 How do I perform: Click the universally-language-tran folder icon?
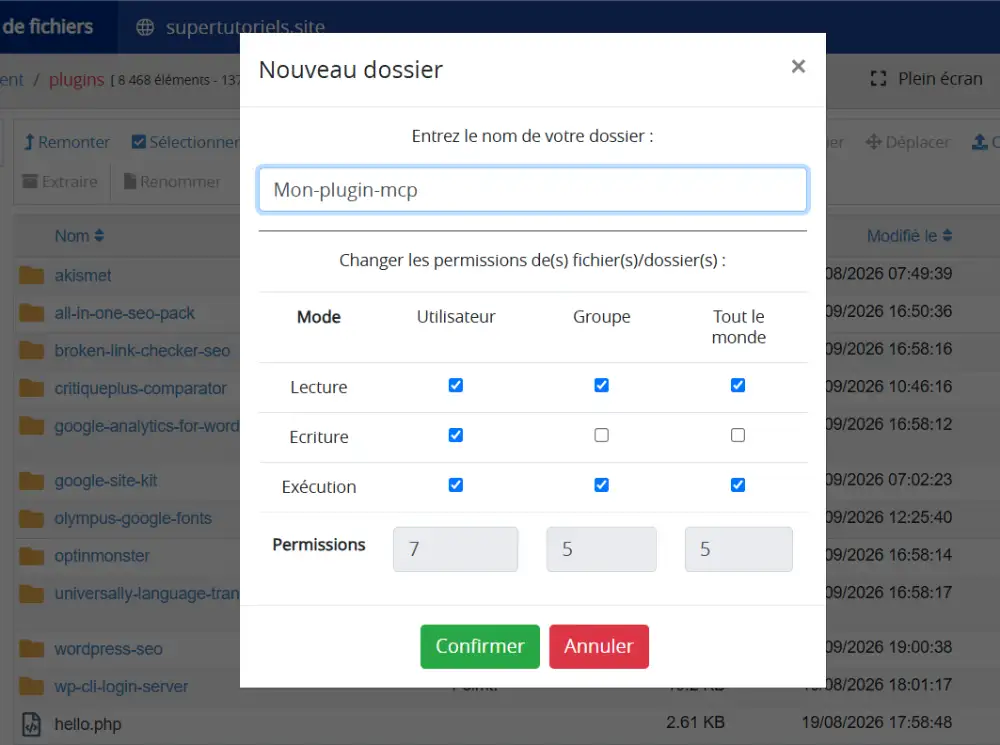pos(31,594)
